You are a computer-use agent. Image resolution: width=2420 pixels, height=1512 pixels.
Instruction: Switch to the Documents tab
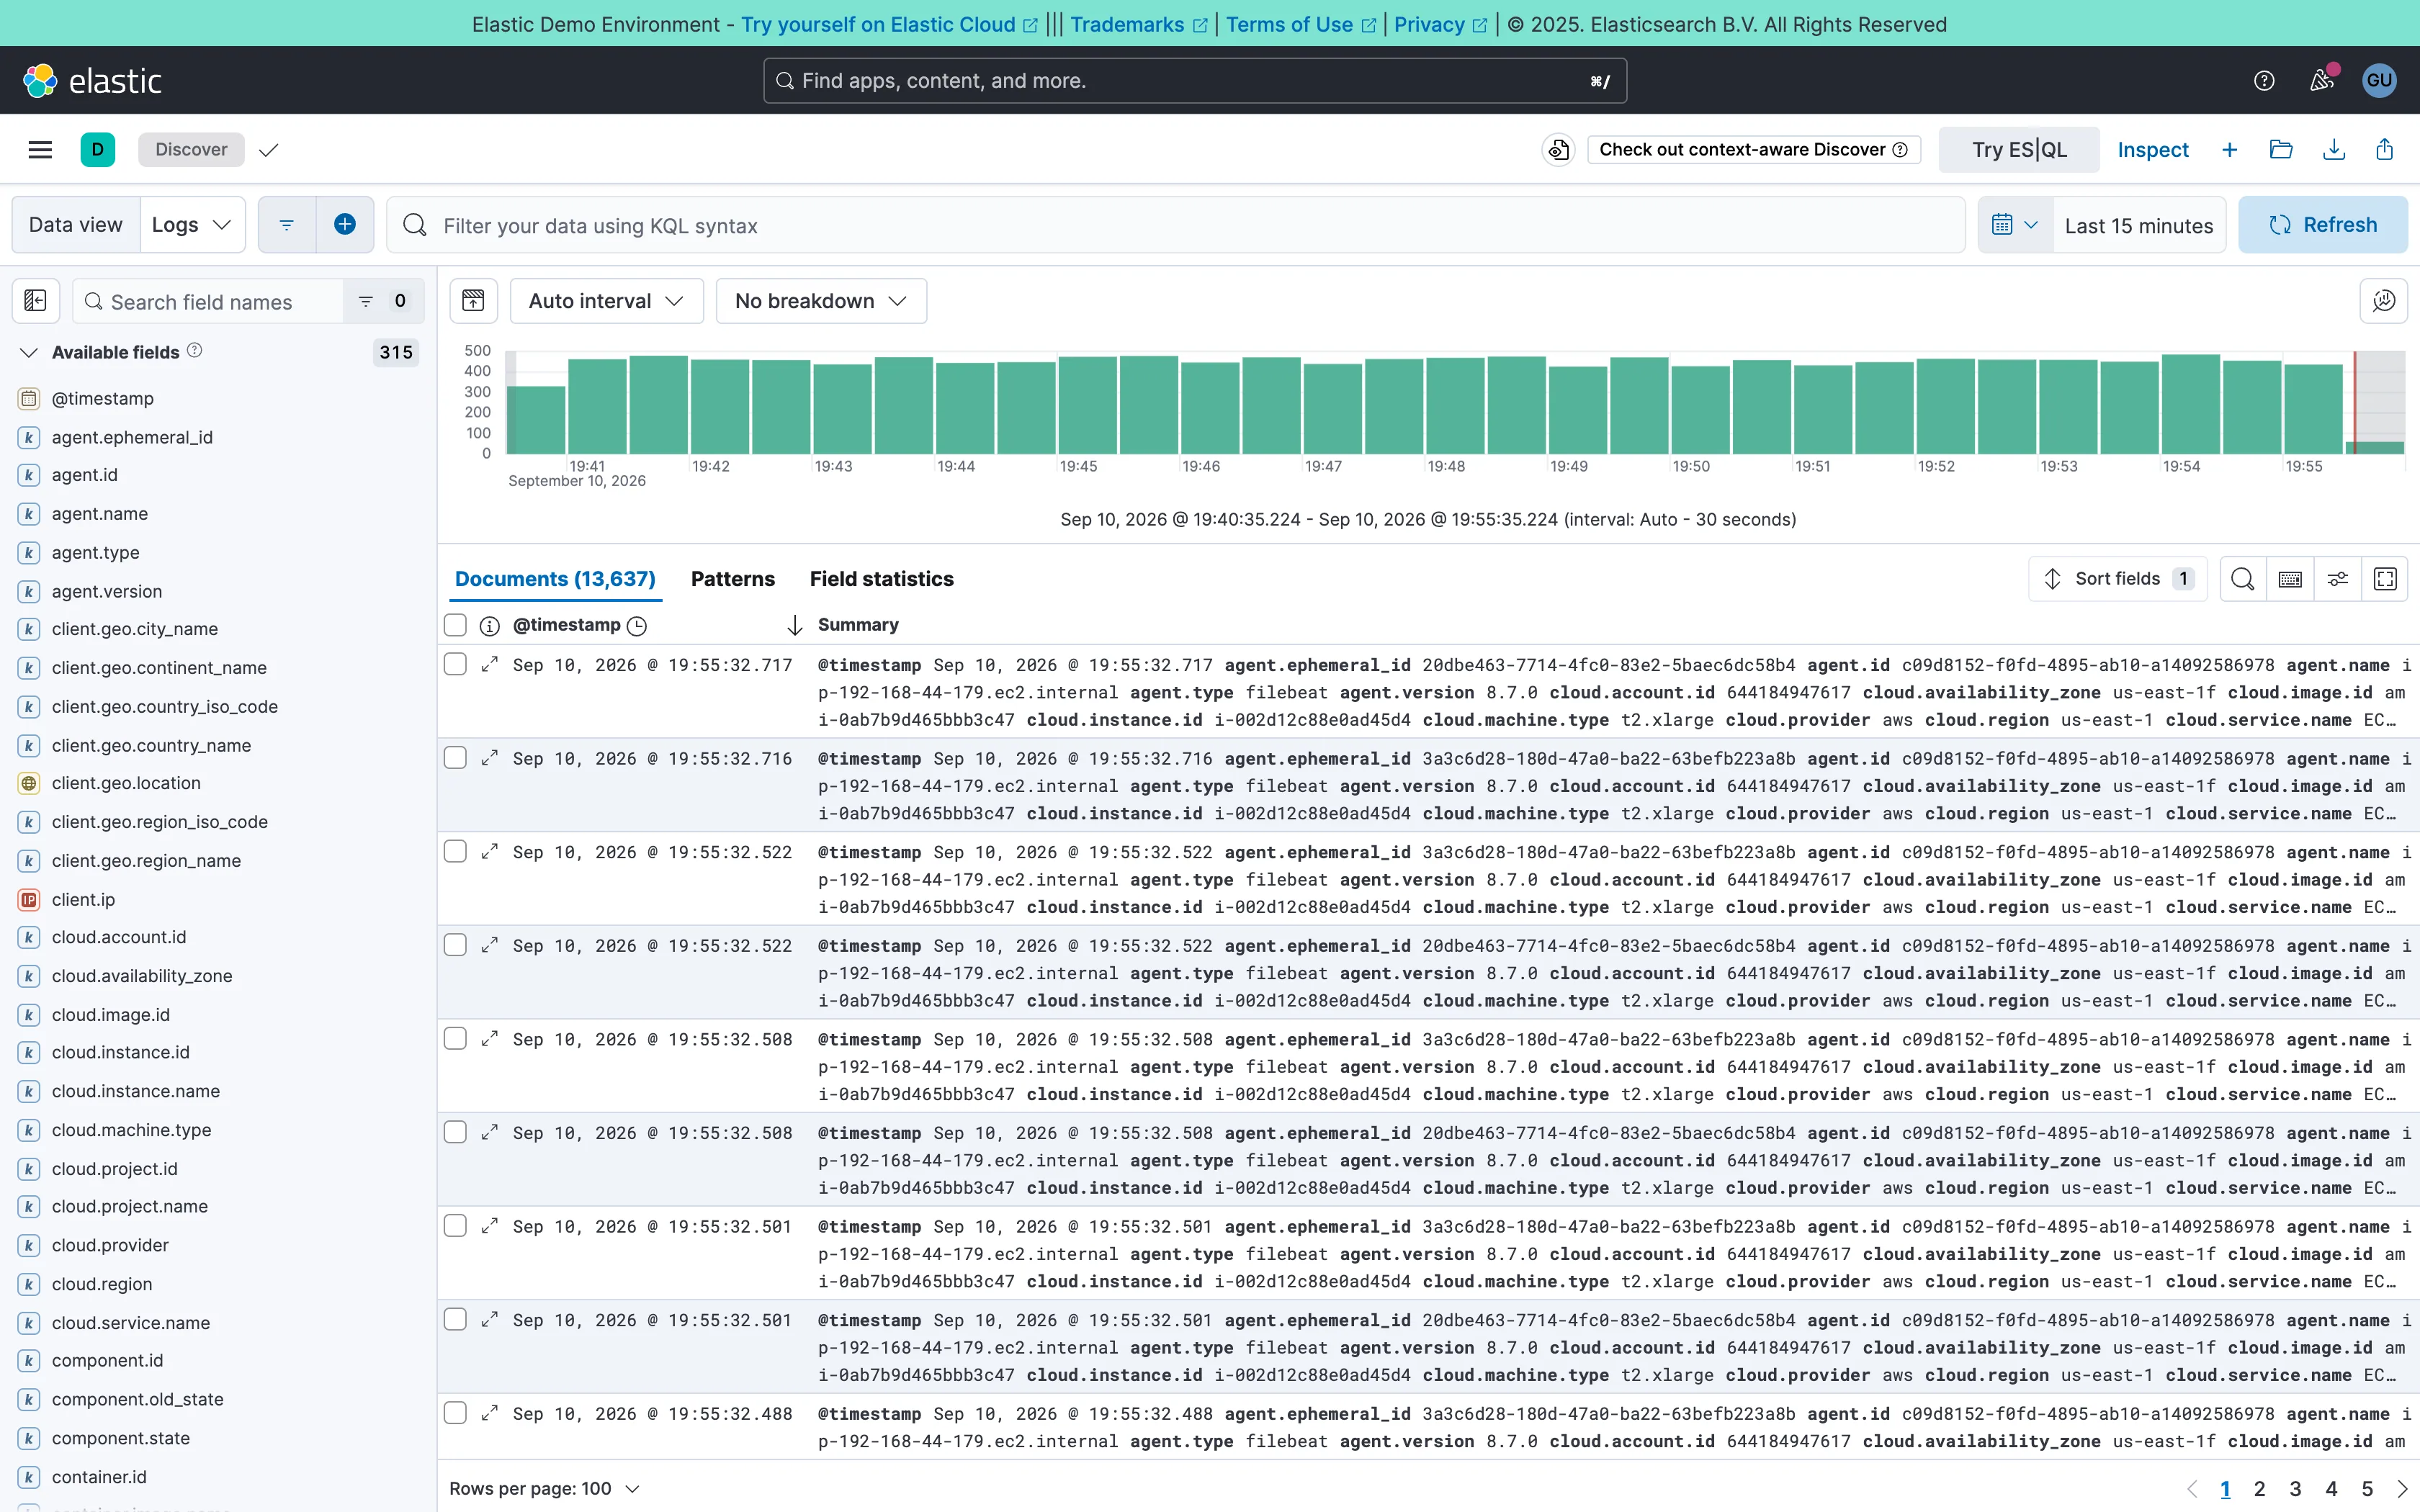(555, 579)
